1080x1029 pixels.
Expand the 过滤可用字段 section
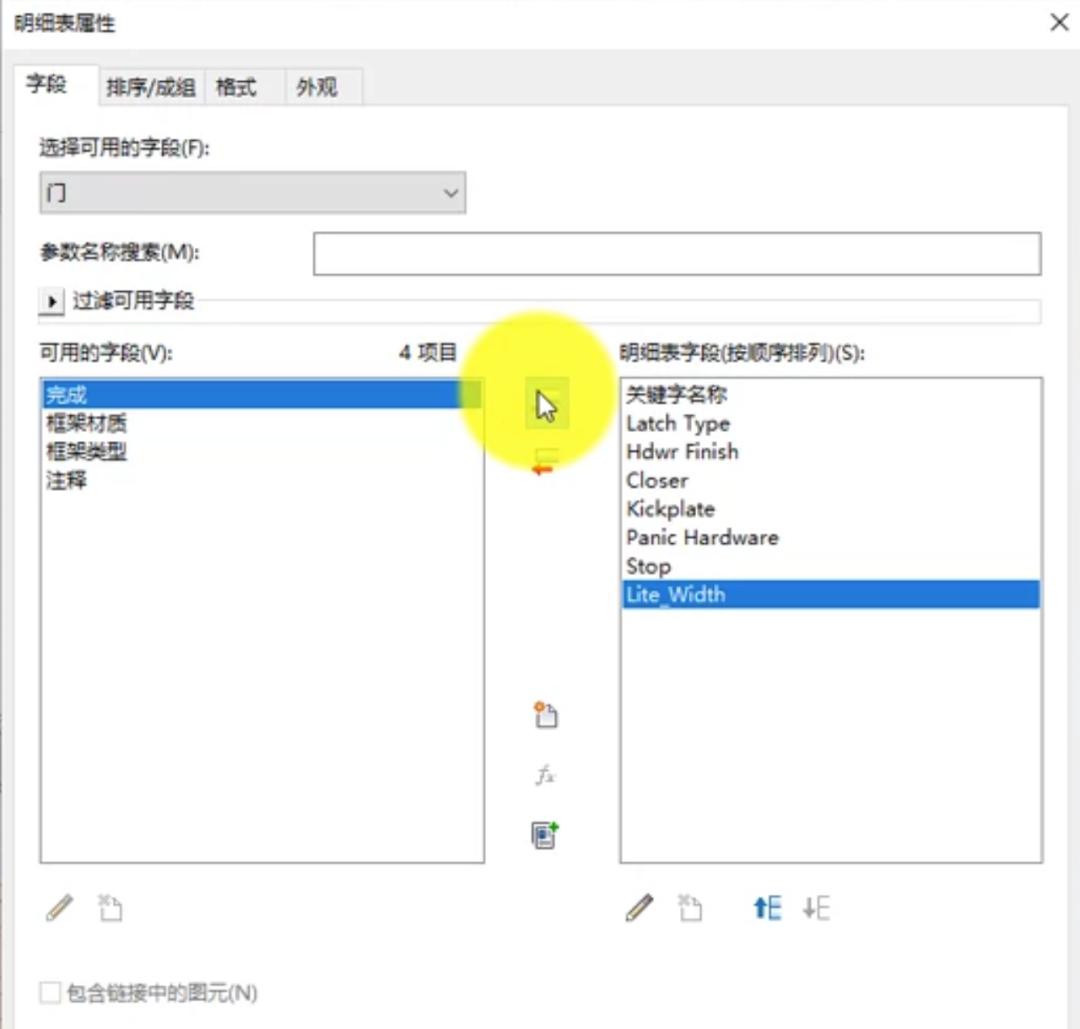click(x=51, y=302)
